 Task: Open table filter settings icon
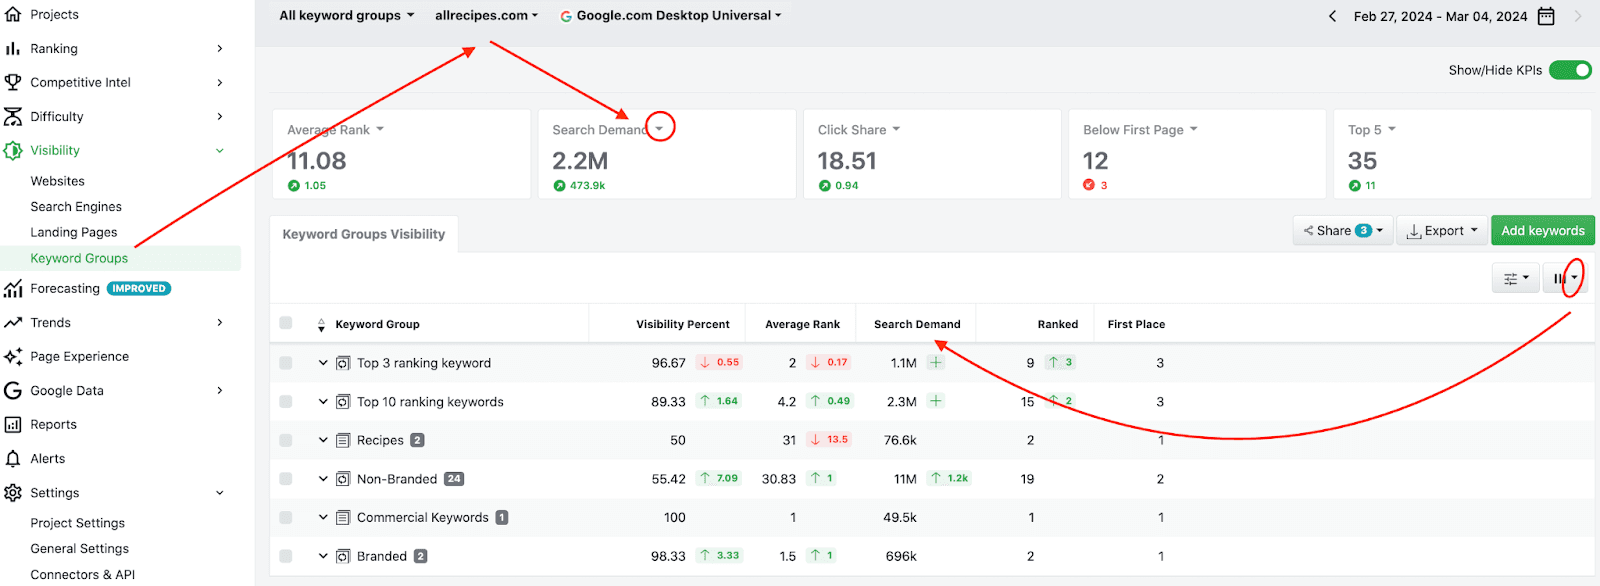[1515, 278]
